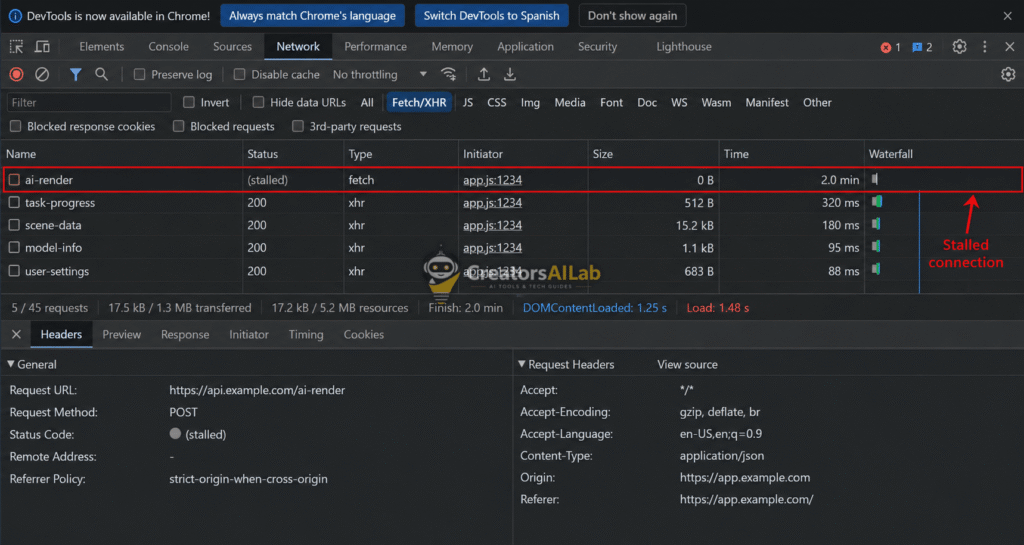The height and width of the screenshot is (545, 1024).
Task: Open app.js:1234 initiator link for scene-data
Action: coord(492,225)
